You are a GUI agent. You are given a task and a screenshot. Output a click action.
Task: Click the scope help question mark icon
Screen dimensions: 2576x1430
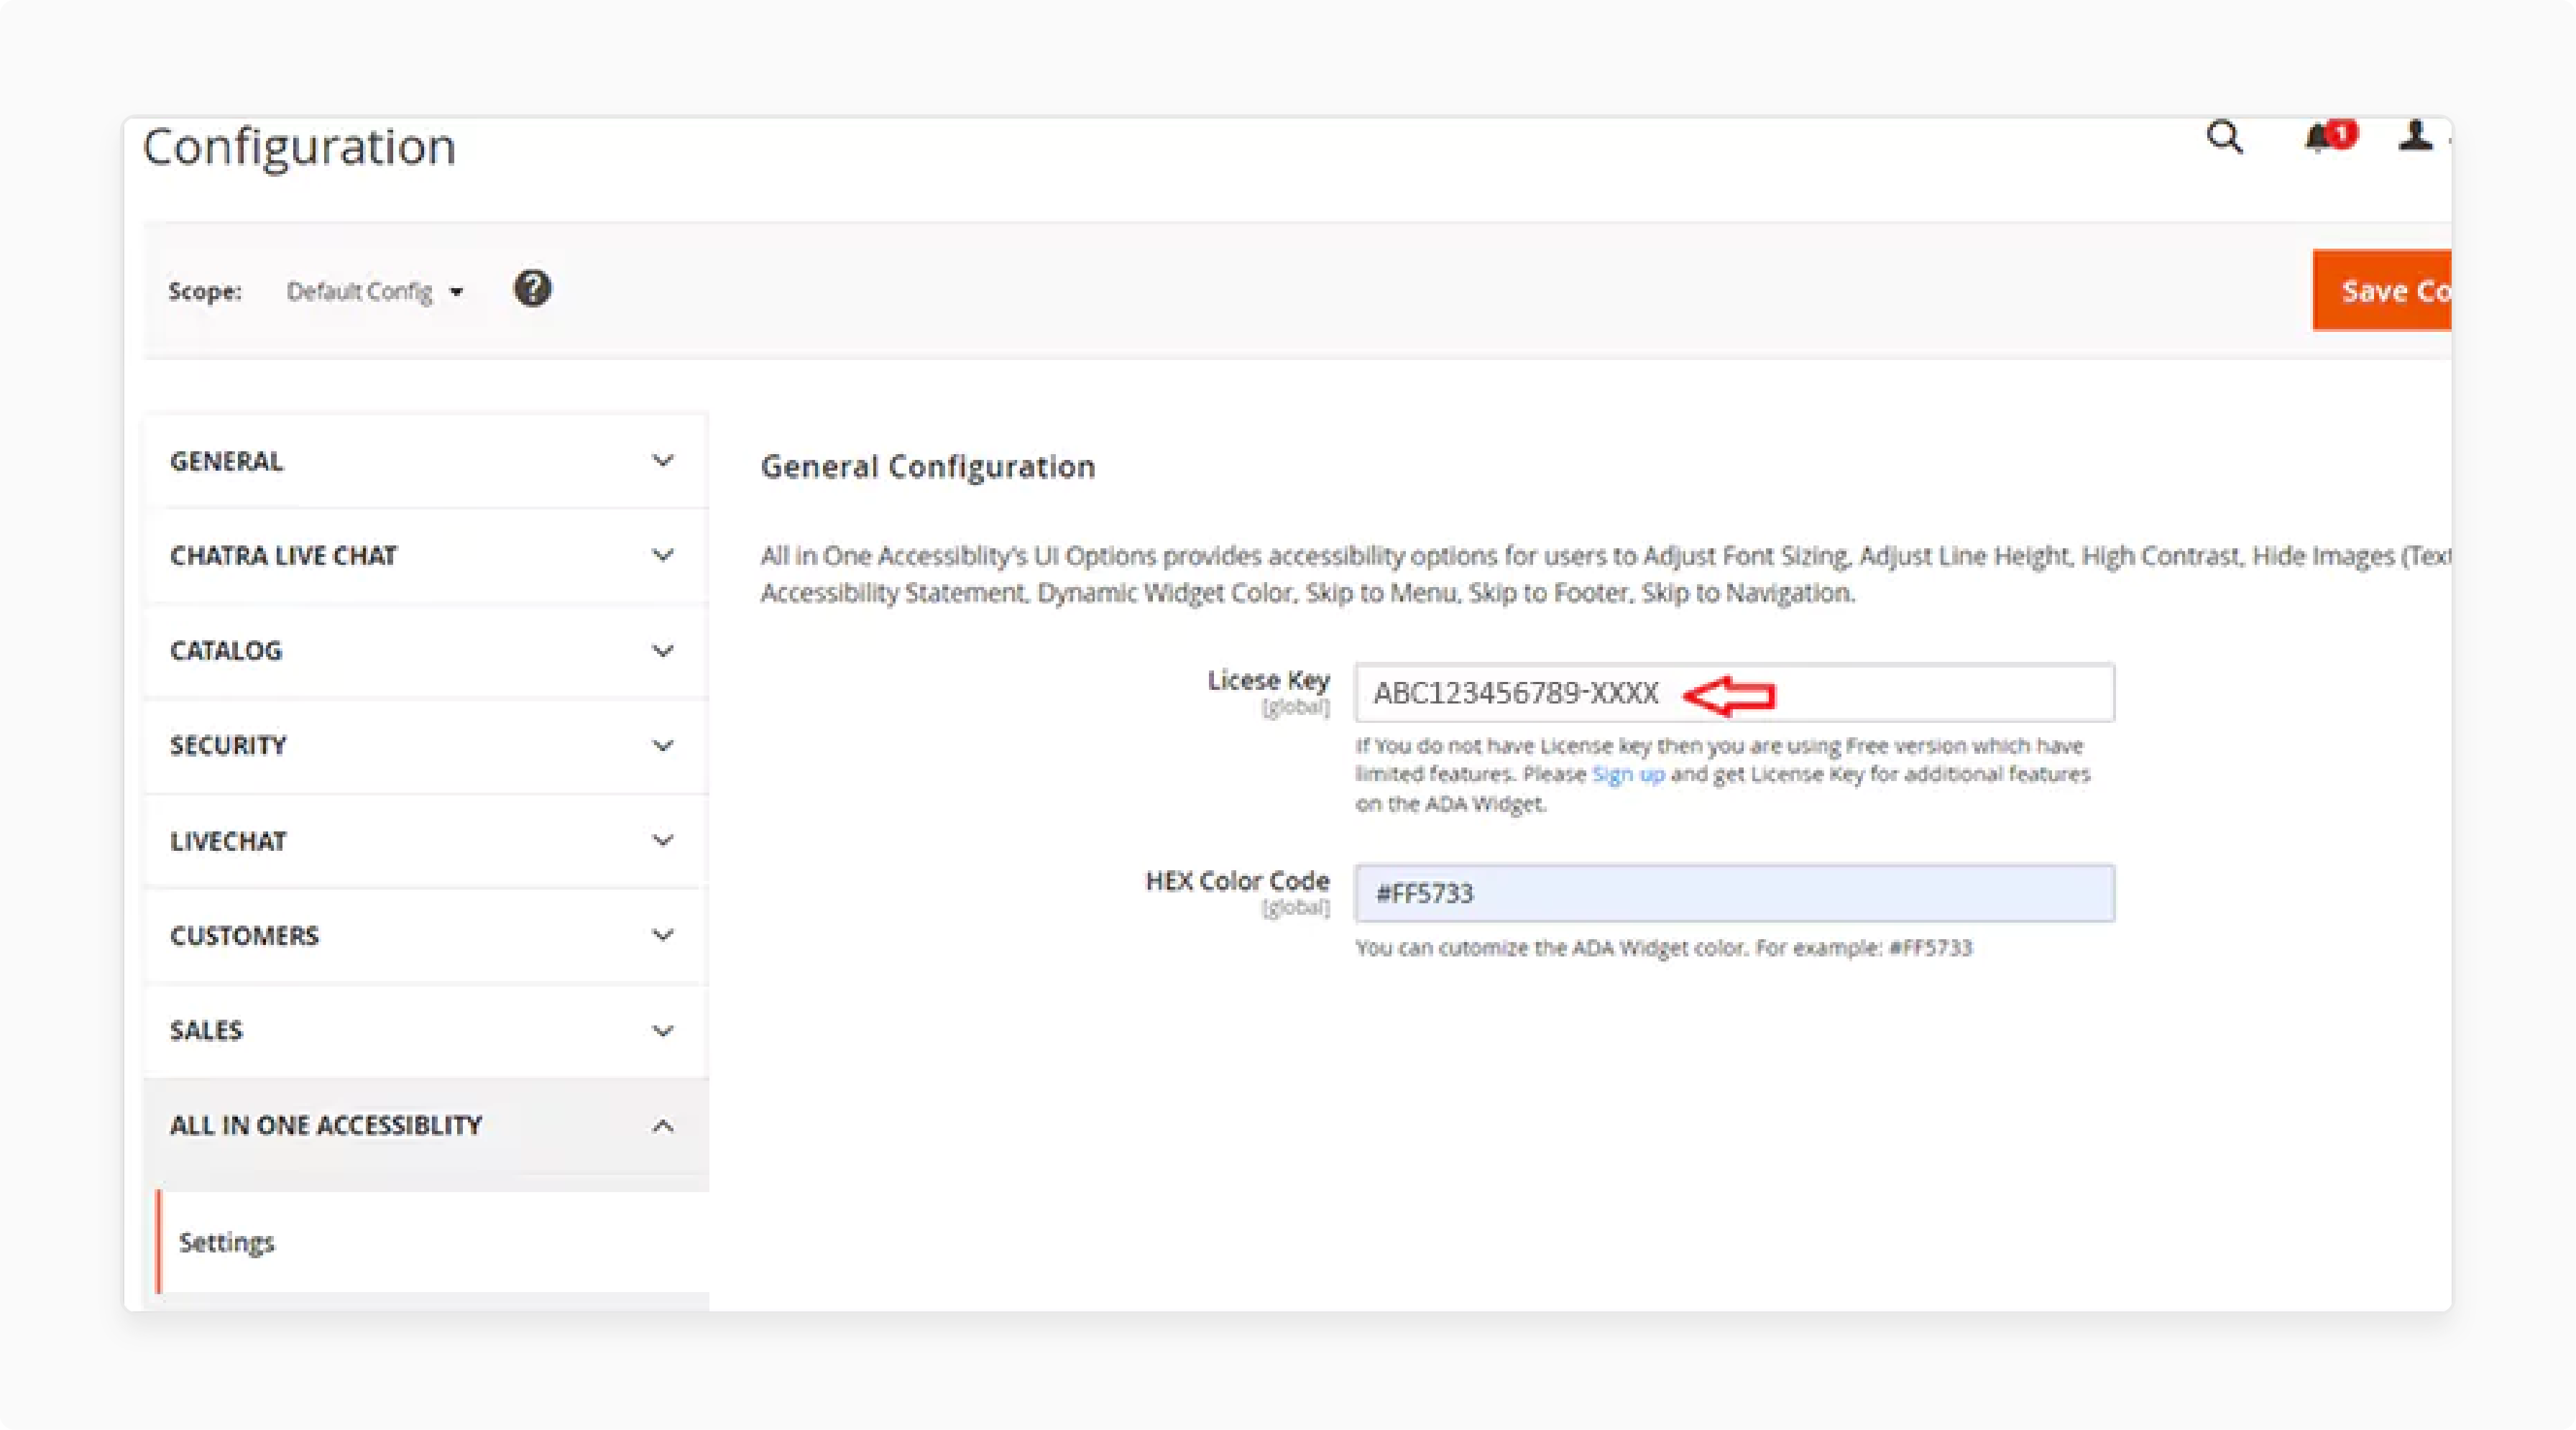point(532,289)
